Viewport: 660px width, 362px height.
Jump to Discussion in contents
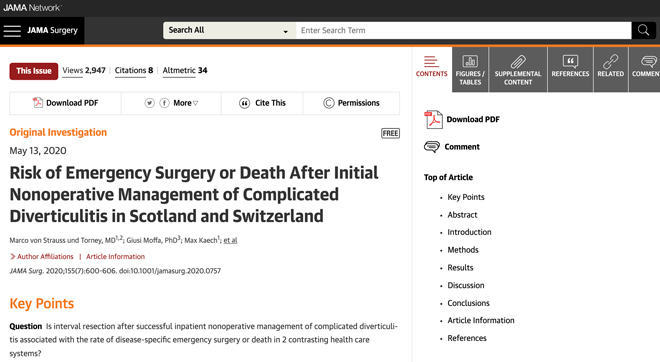[x=466, y=285]
